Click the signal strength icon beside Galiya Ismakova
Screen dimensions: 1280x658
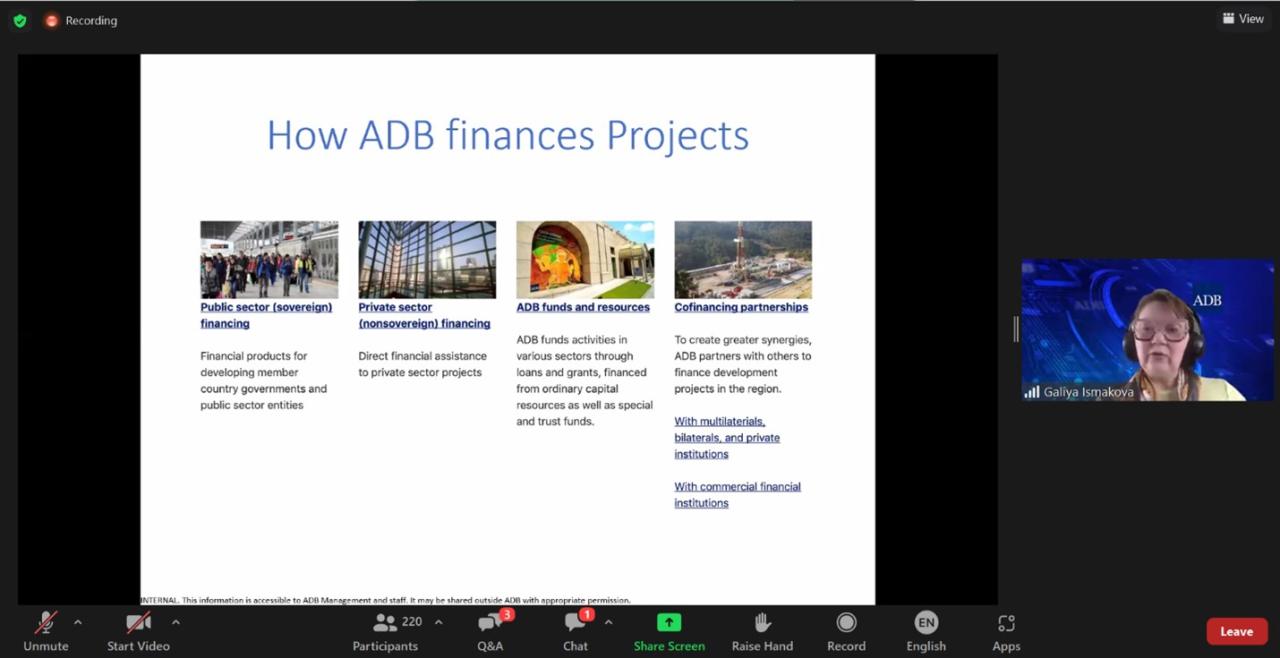point(1032,392)
